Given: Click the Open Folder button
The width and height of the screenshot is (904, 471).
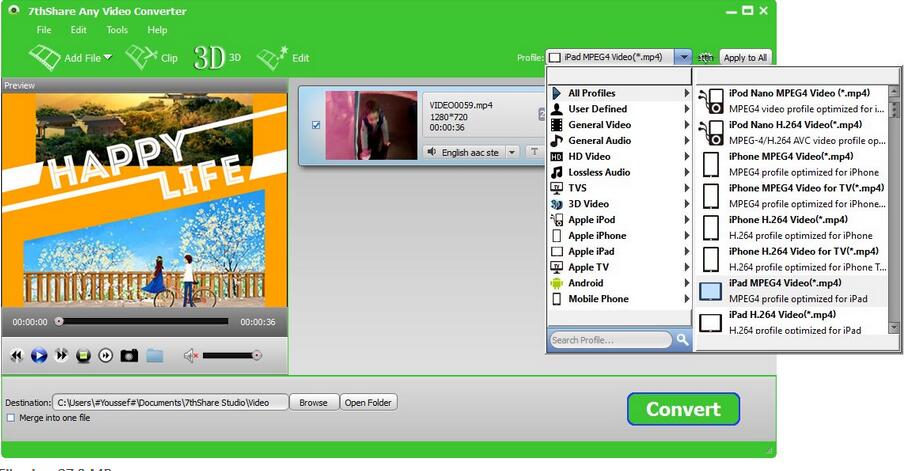Looking at the screenshot, I should [x=368, y=402].
